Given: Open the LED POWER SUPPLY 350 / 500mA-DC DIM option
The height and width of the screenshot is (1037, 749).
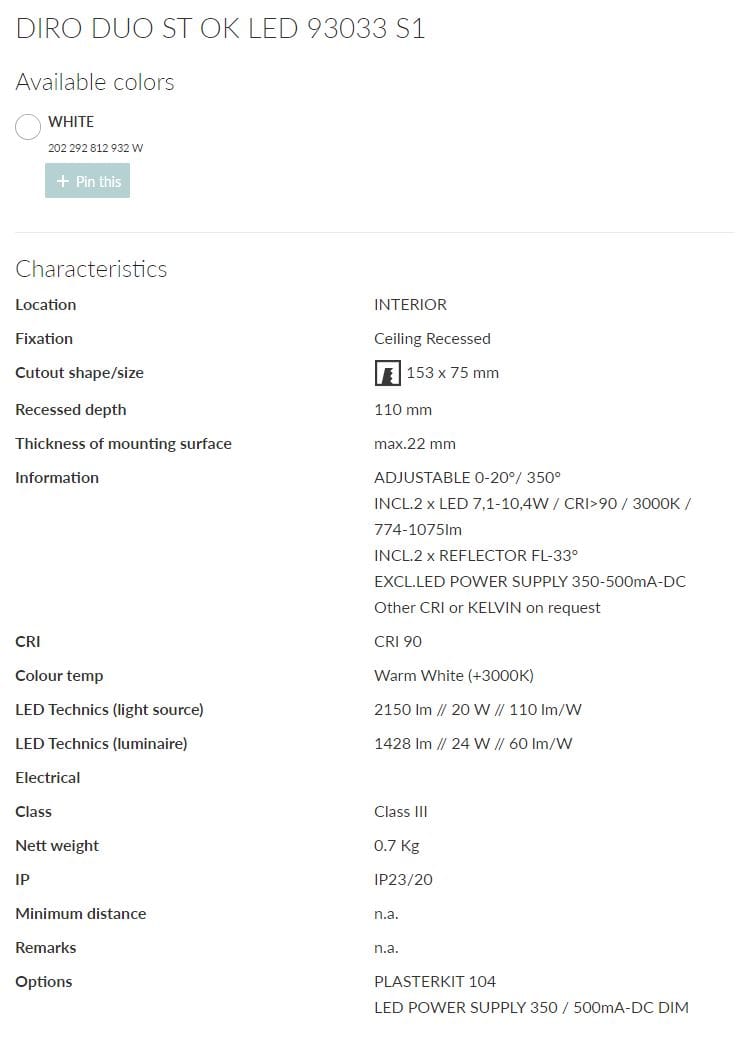Looking at the screenshot, I should [x=531, y=1007].
